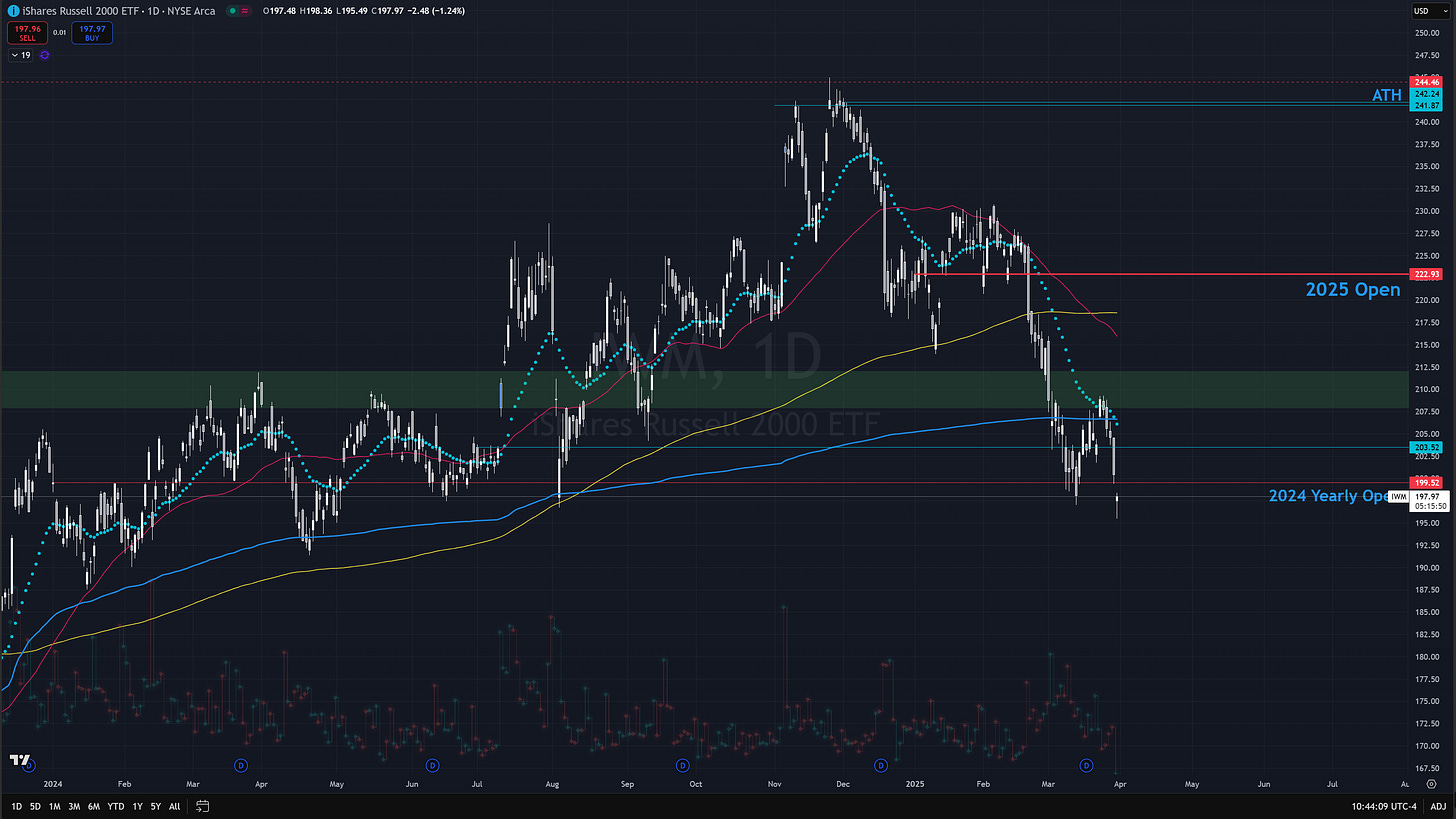The height and width of the screenshot is (819, 1456).
Task: Click the 180.00 price axis label
Action: 1427,657
